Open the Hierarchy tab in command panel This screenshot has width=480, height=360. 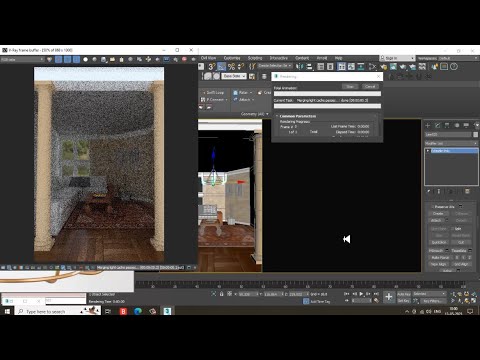click(x=447, y=125)
